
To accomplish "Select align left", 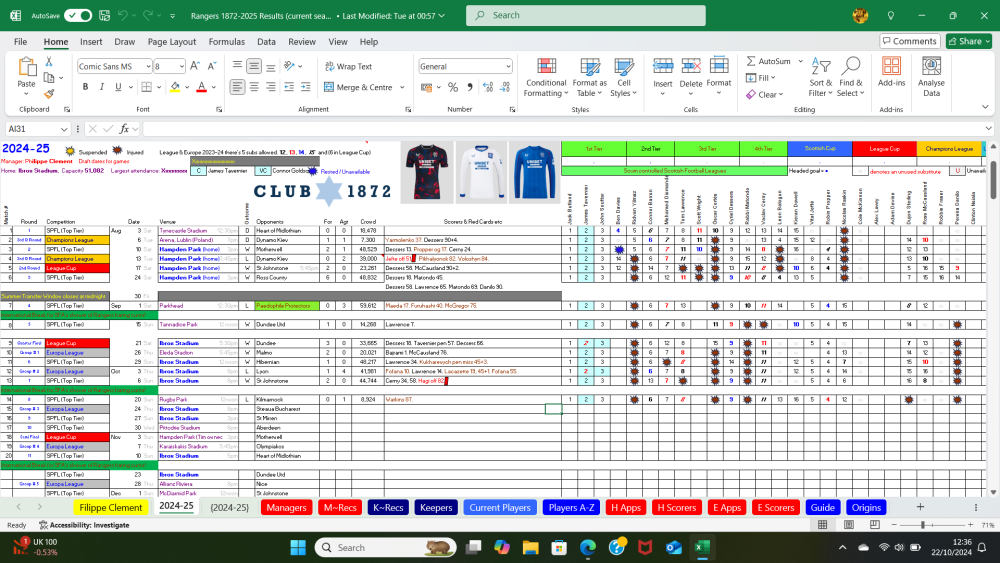I will pos(237,87).
